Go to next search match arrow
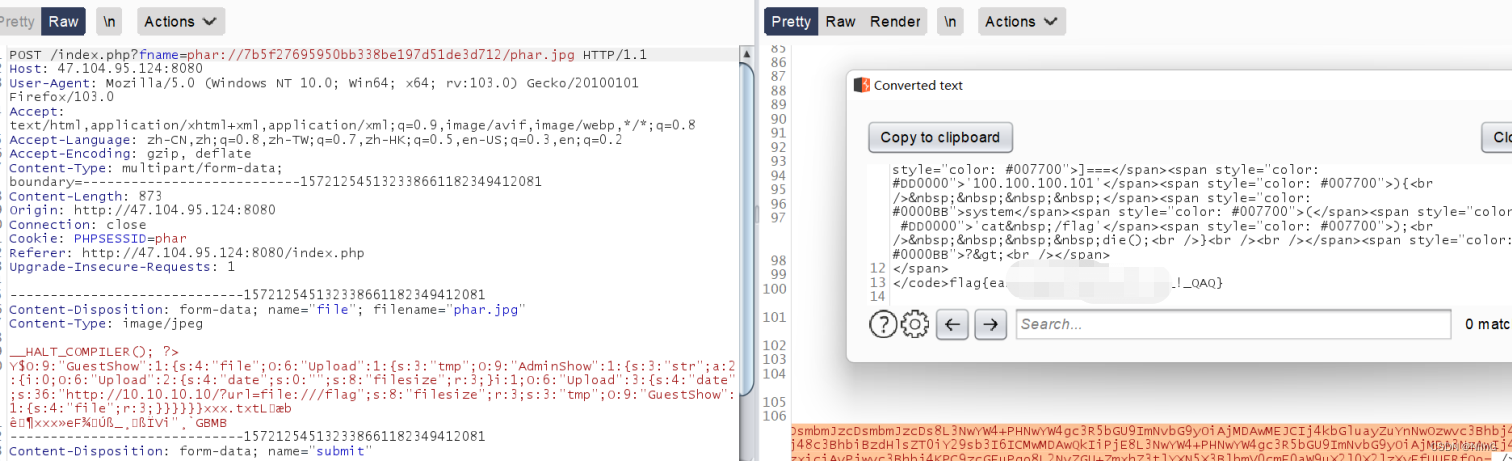The height and width of the screenshot is (461, 1512). [990, 324]
